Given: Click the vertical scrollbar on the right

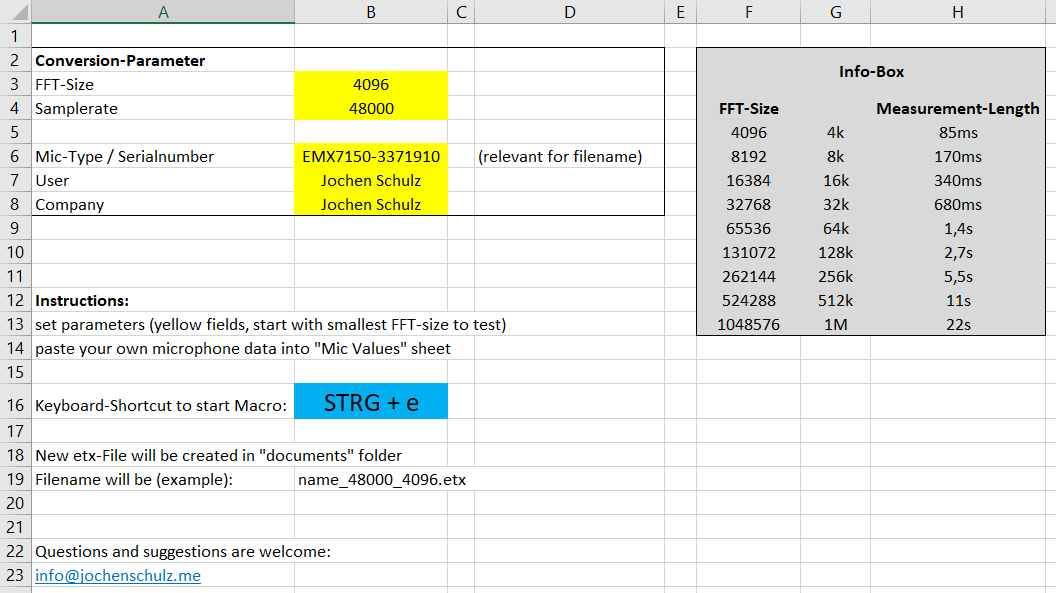Looking at the screenshot, I should click(1049, 300).
